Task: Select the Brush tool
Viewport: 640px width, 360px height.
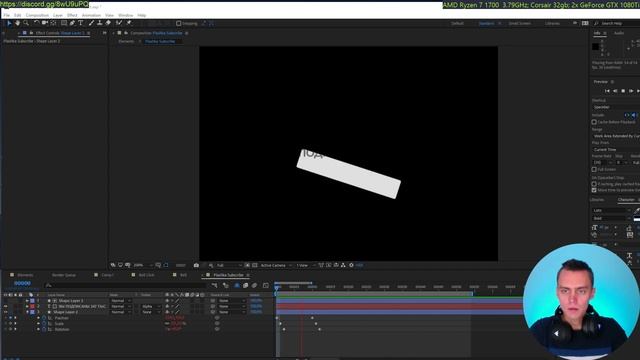Action: coord(91,23)
